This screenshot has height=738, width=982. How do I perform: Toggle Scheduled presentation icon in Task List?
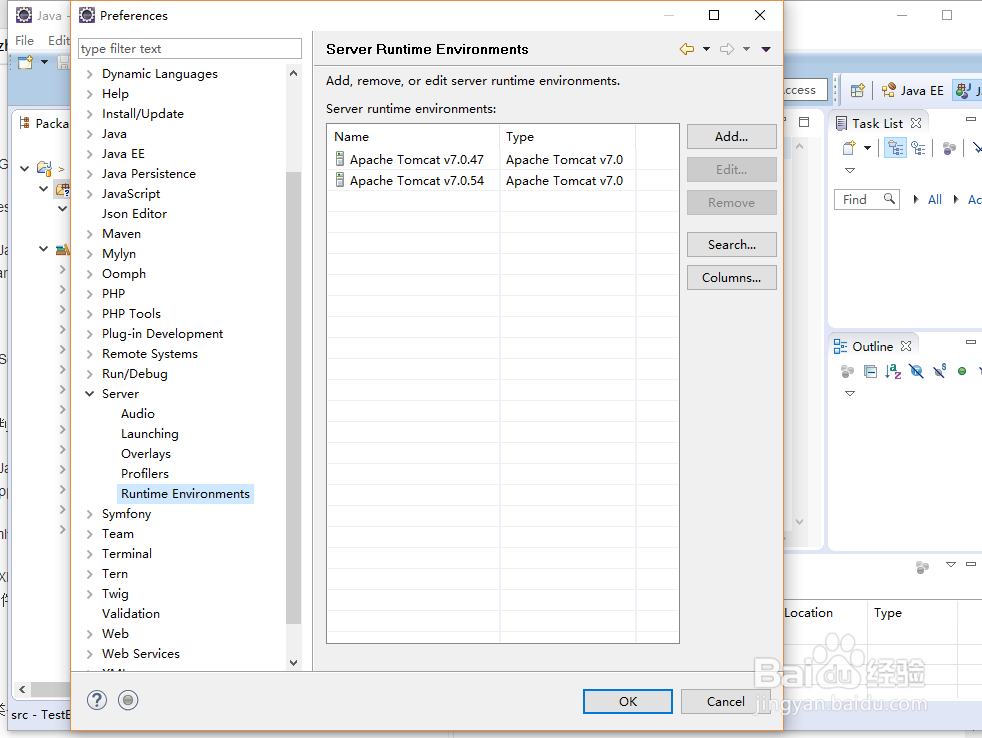(x=919, y=148)
